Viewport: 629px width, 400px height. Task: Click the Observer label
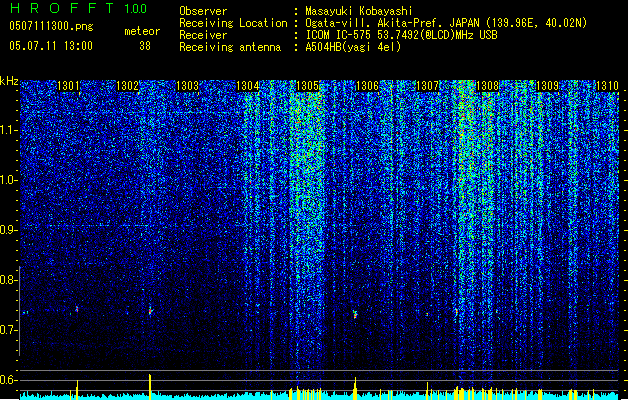coord(203,11)
